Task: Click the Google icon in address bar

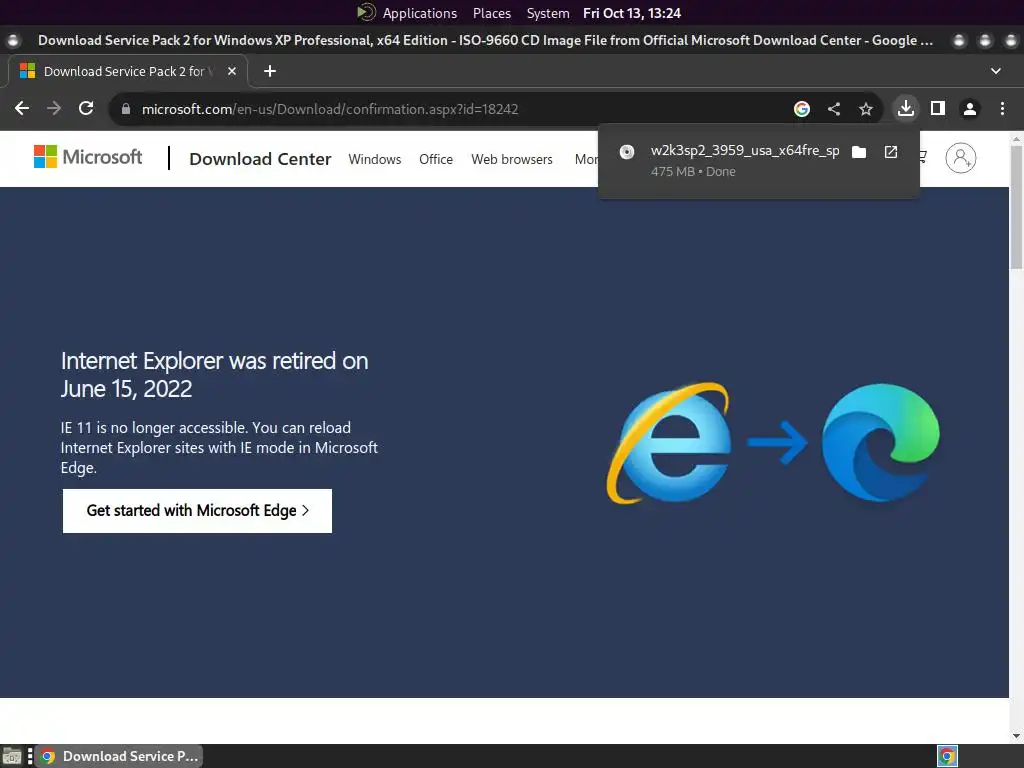Action: [x=802, y=109]
